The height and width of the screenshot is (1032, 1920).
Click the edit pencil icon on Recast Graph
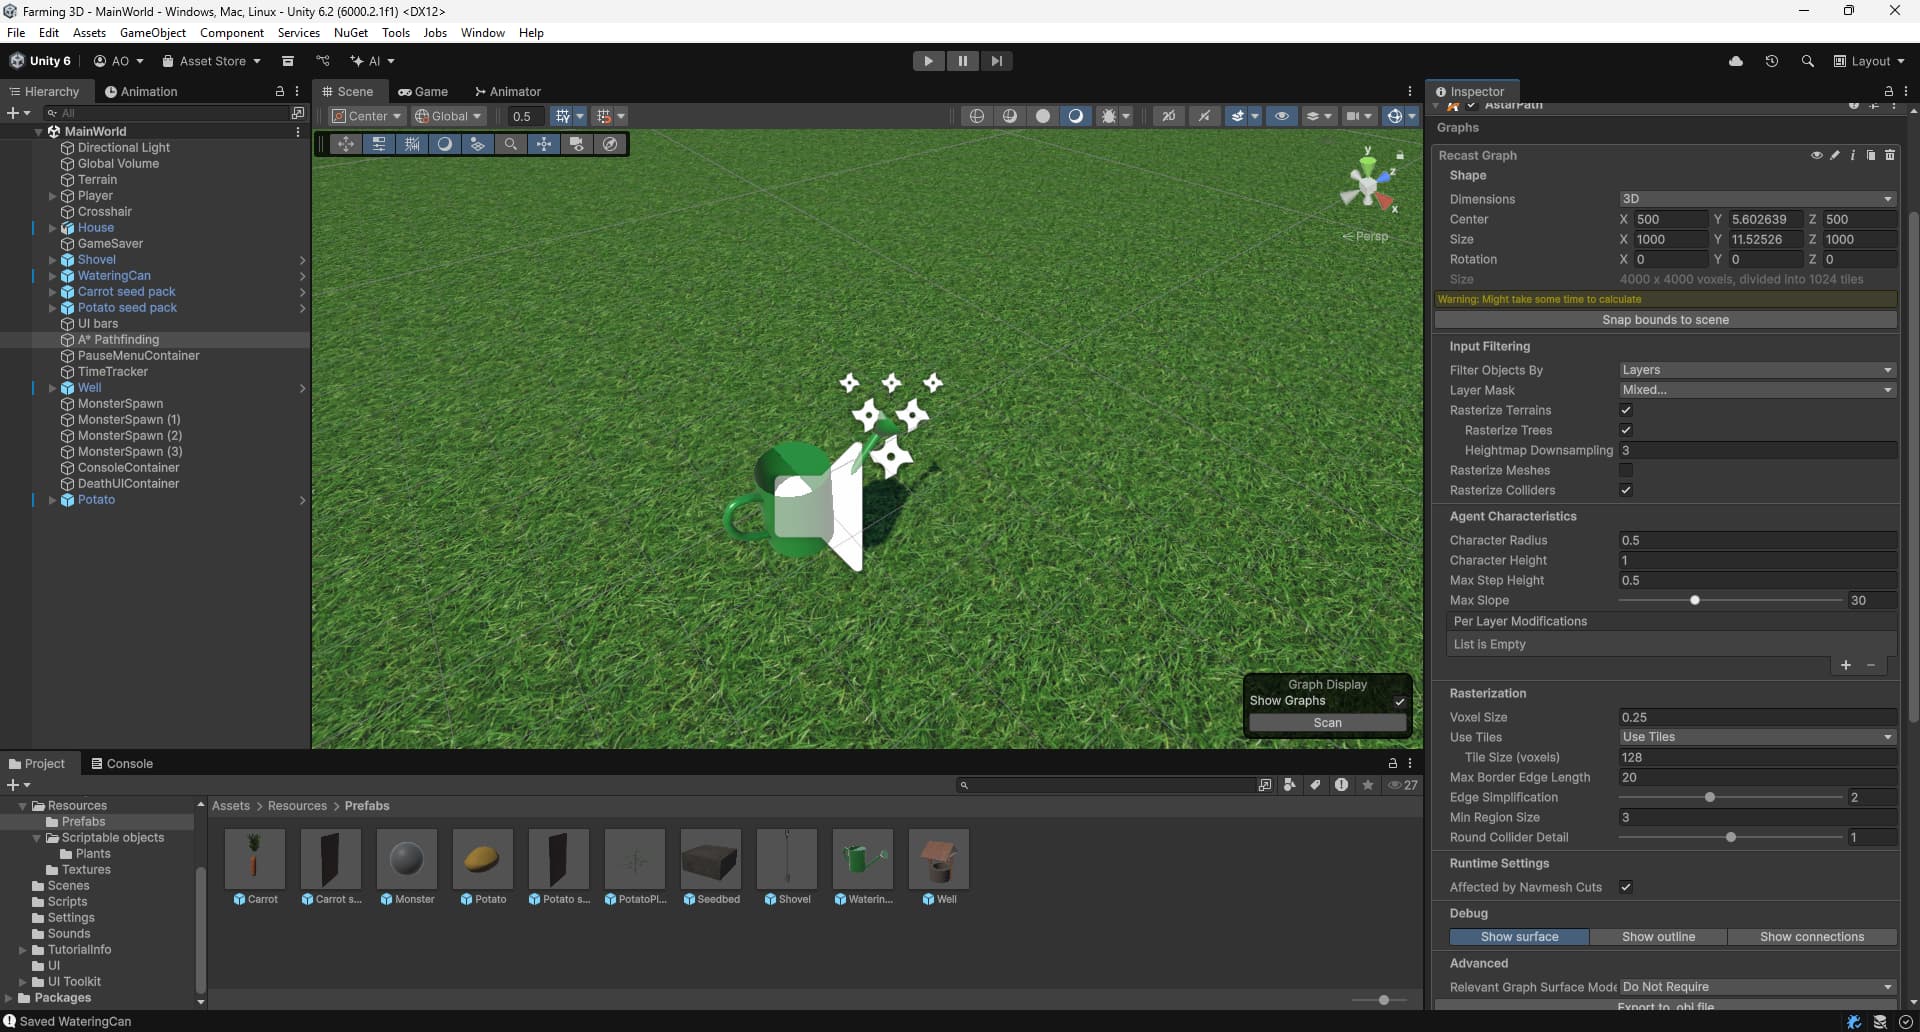pos(1835,155)
